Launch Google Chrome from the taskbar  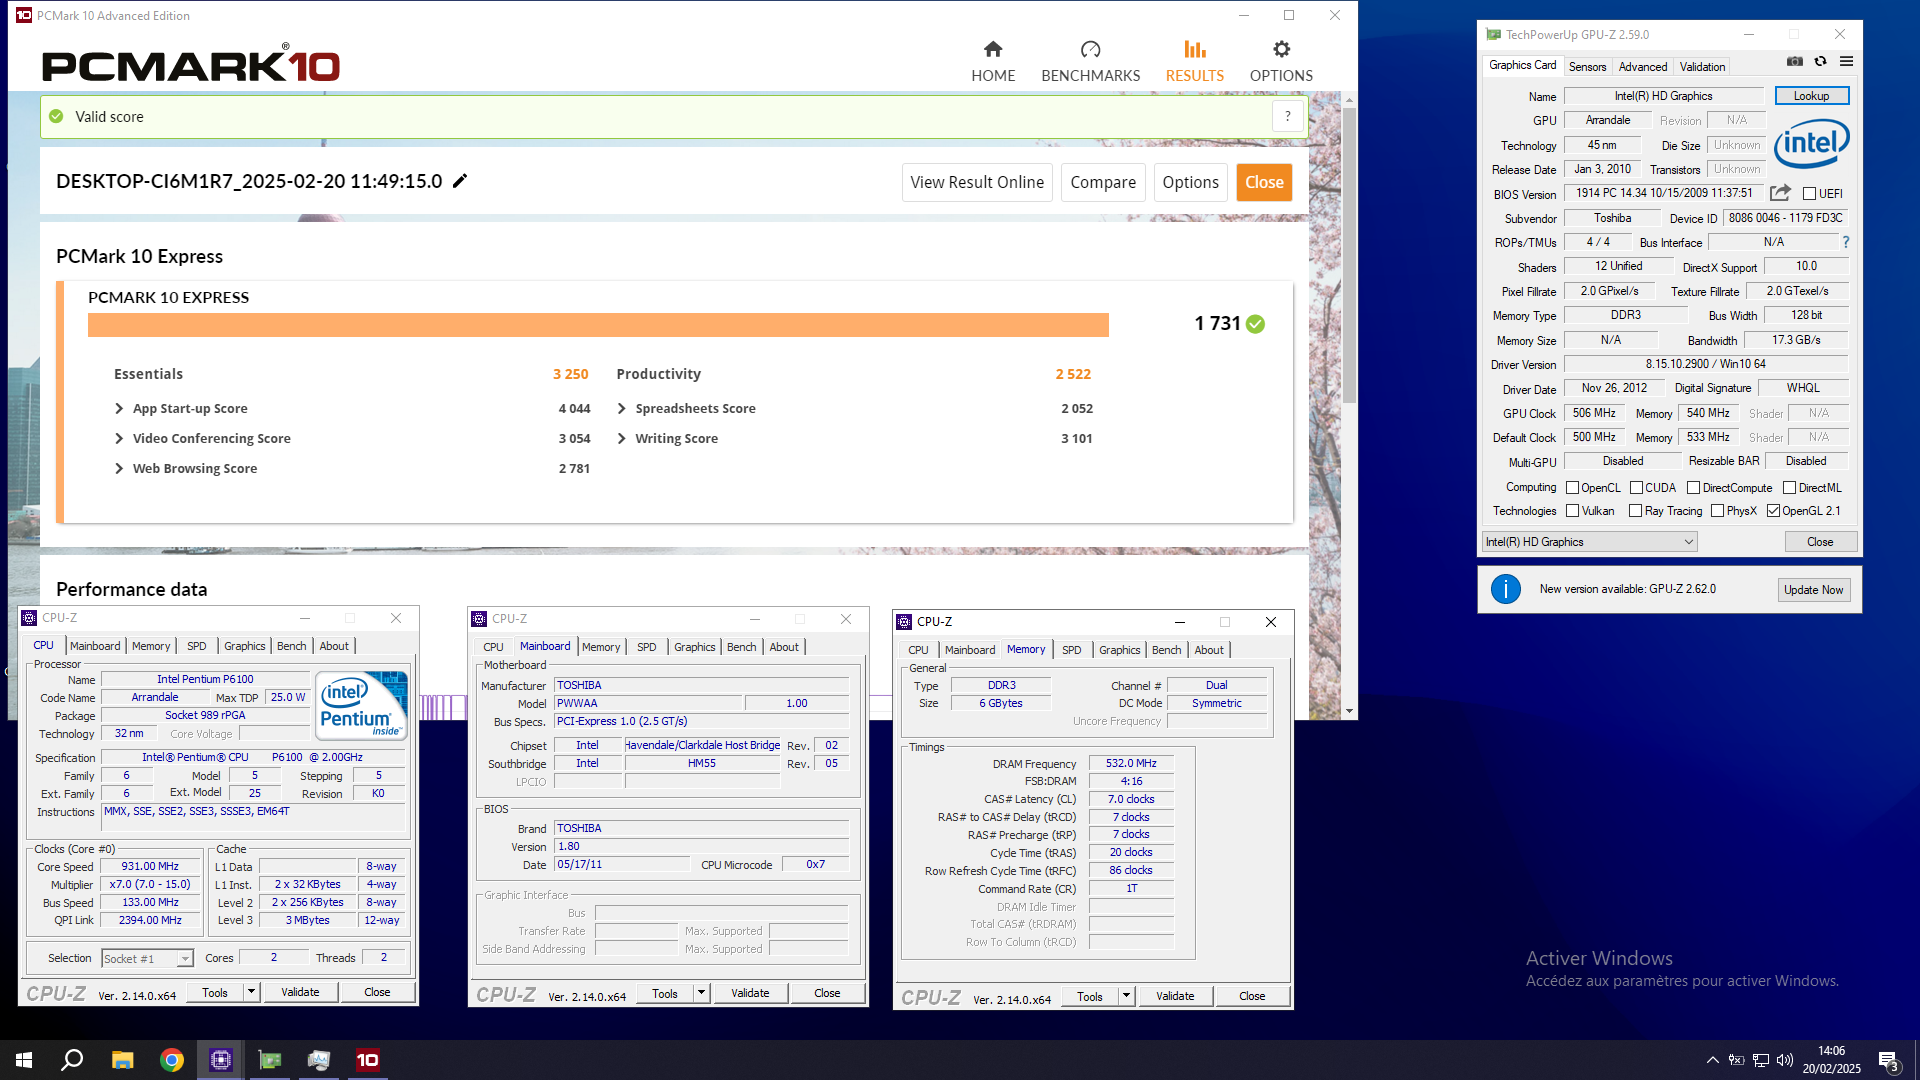pos(172,1060)
